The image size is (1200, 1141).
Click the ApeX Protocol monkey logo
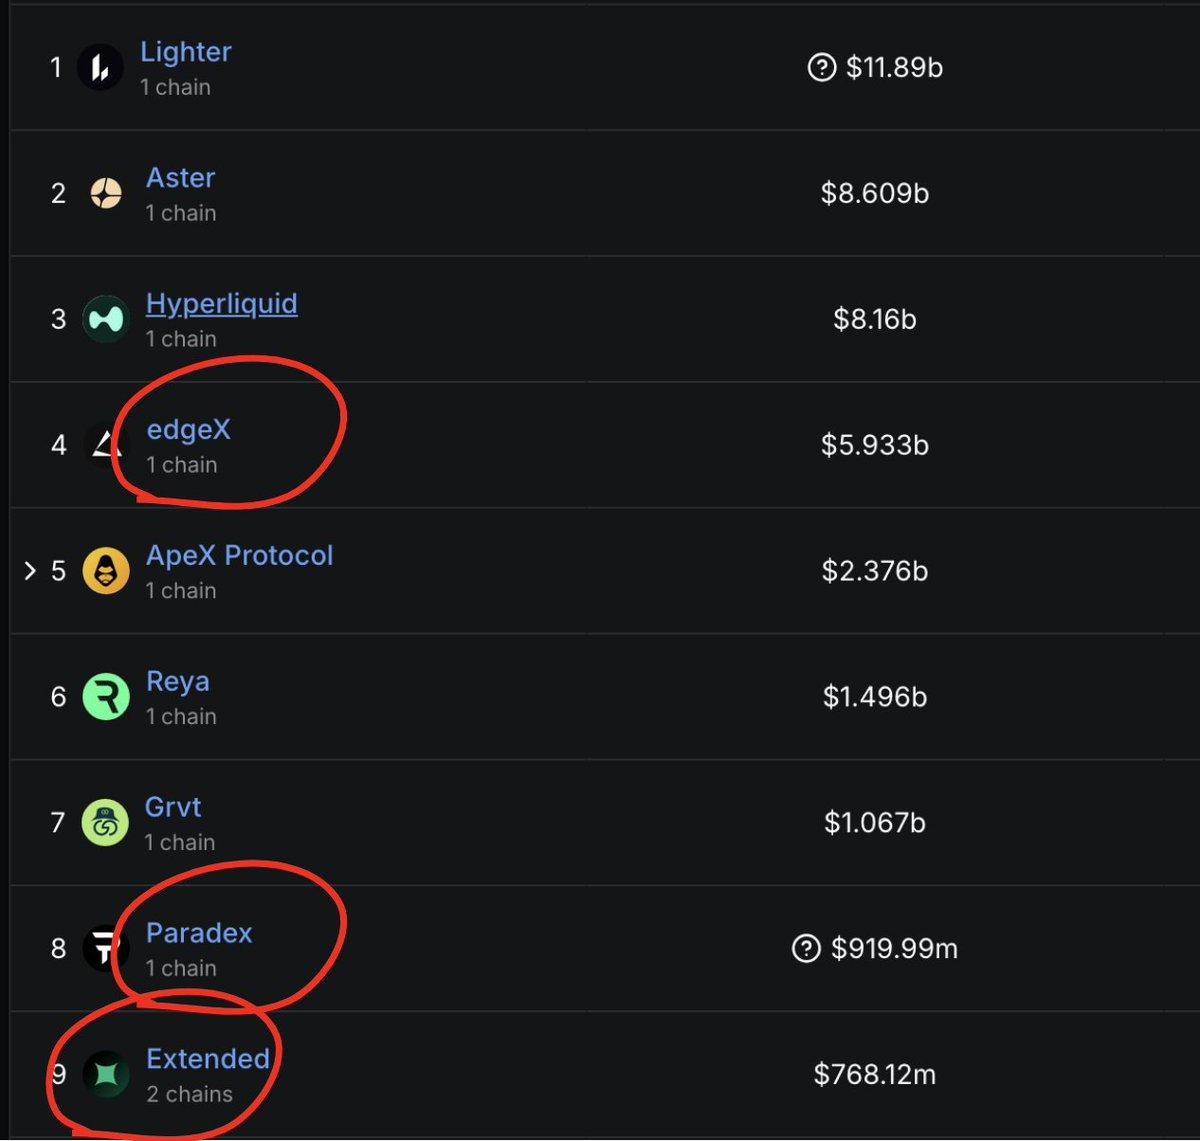[105, 571]
